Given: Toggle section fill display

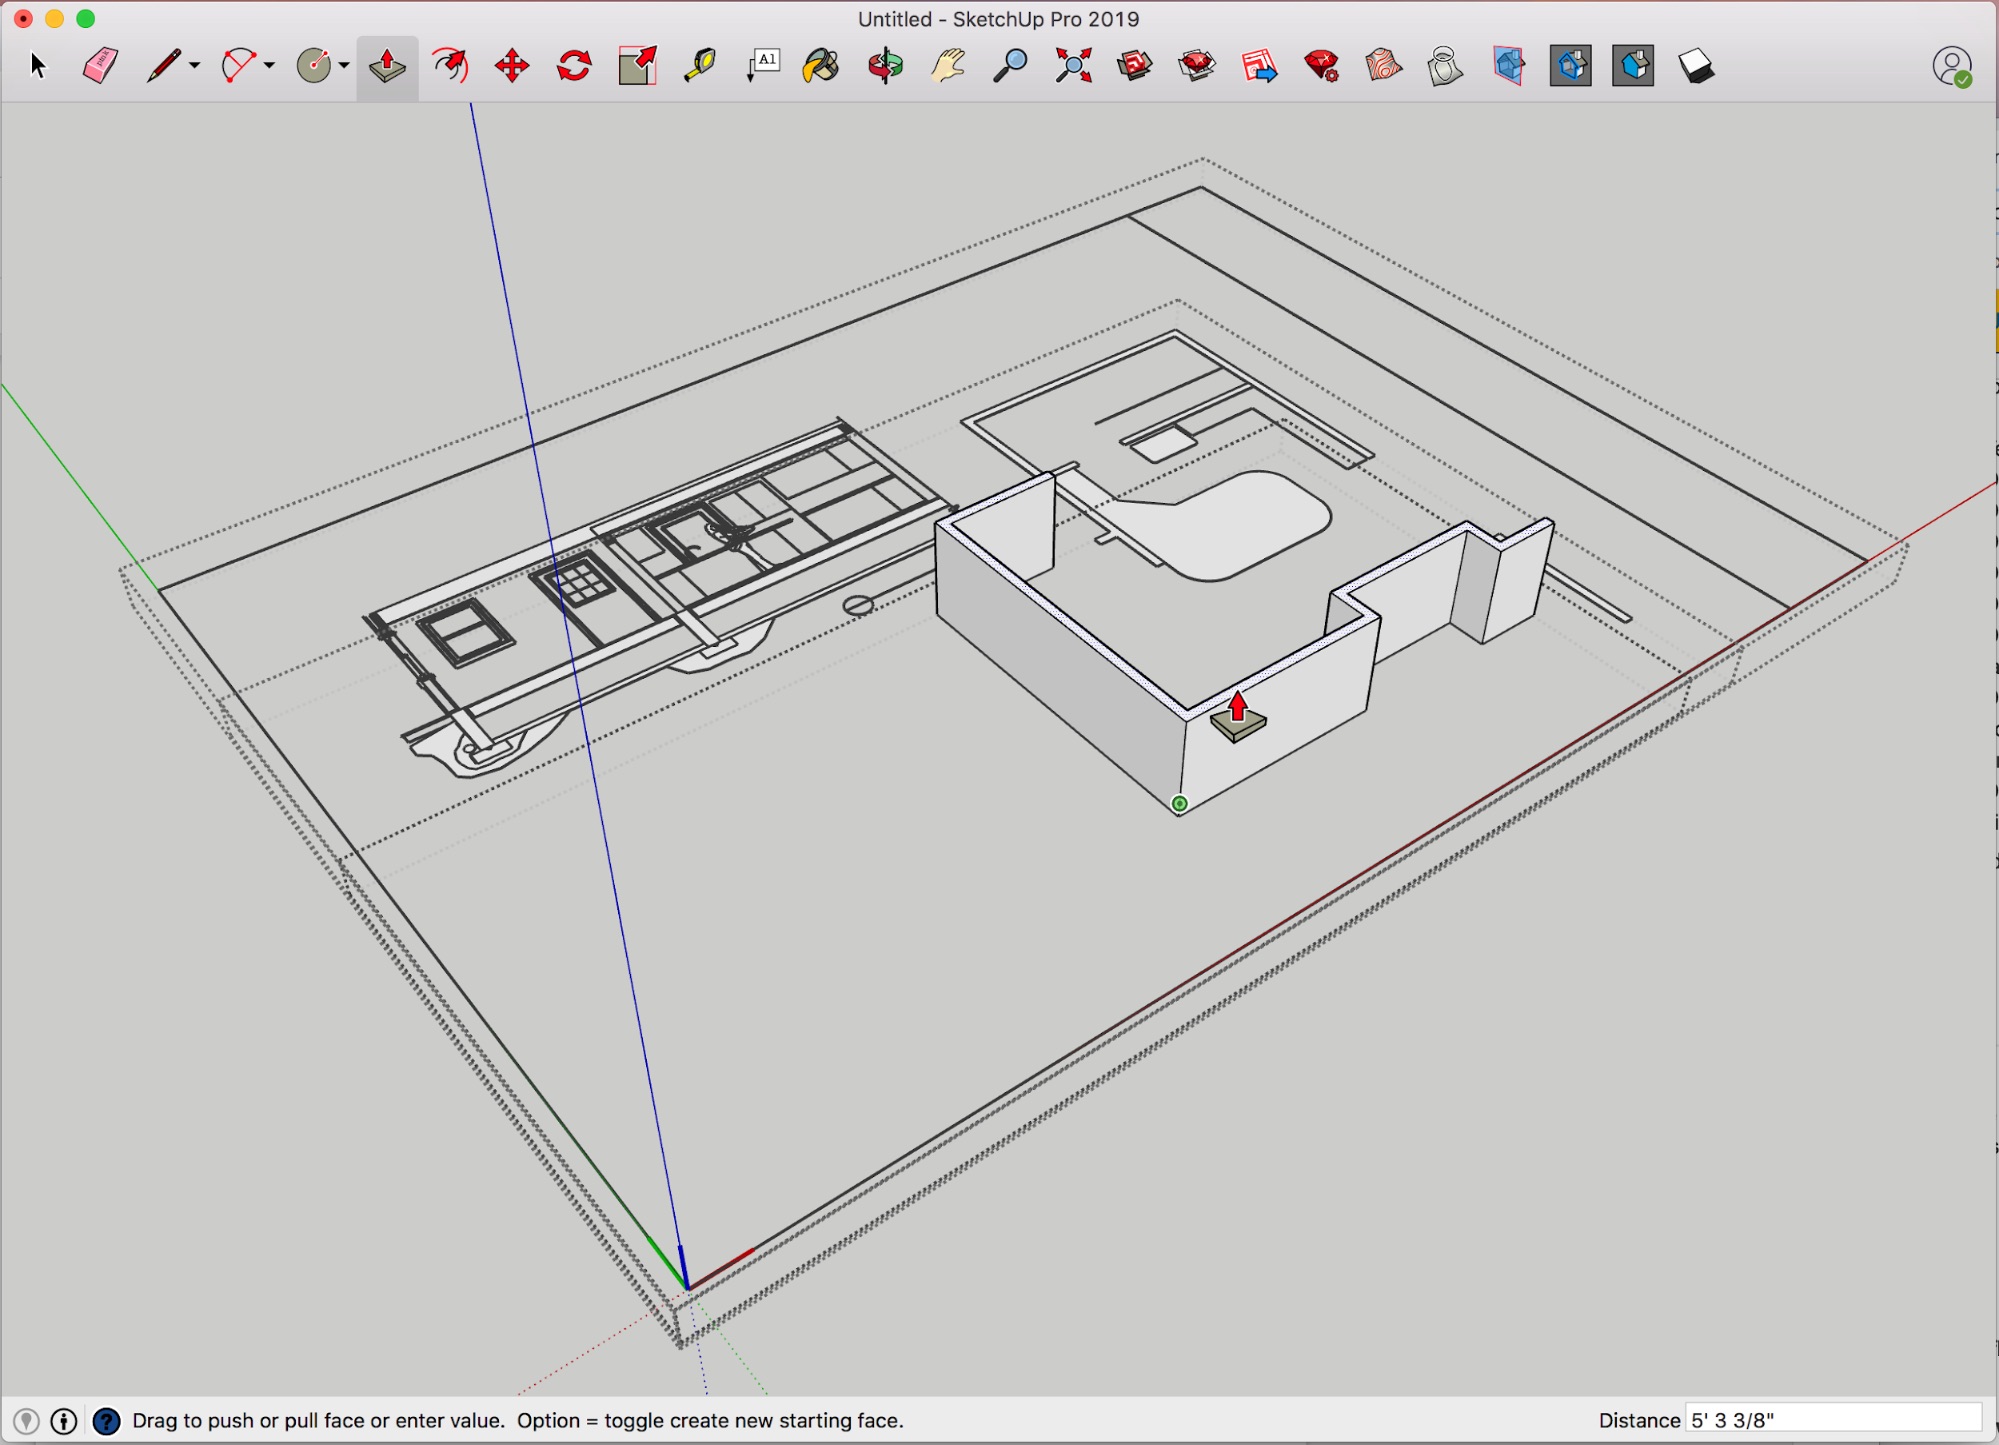Looking at the screenshot, I should (1695, 65).
